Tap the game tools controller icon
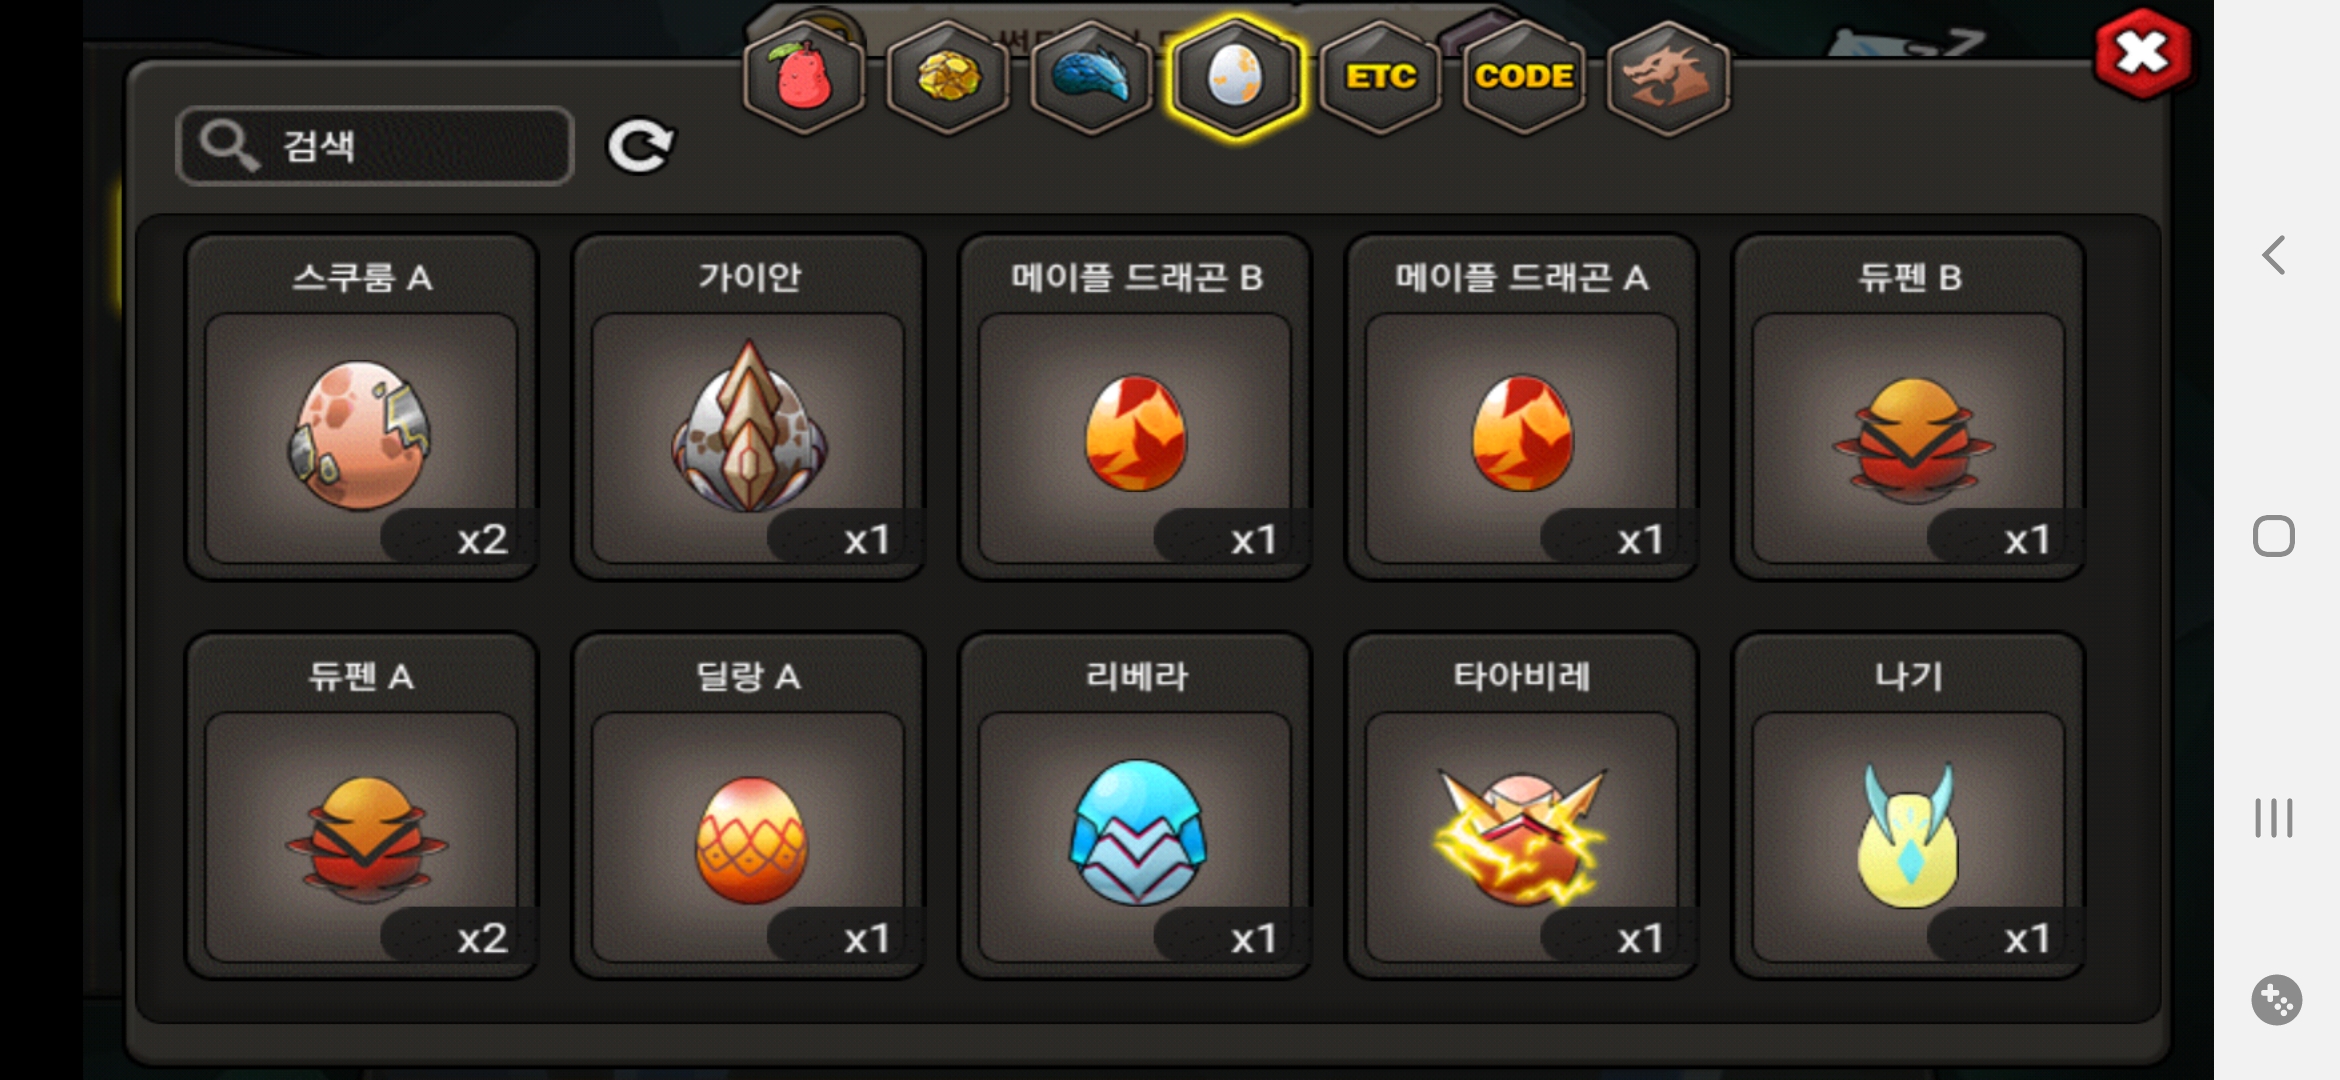The image size is (2340, 1080). click(x=2277, y=999)
